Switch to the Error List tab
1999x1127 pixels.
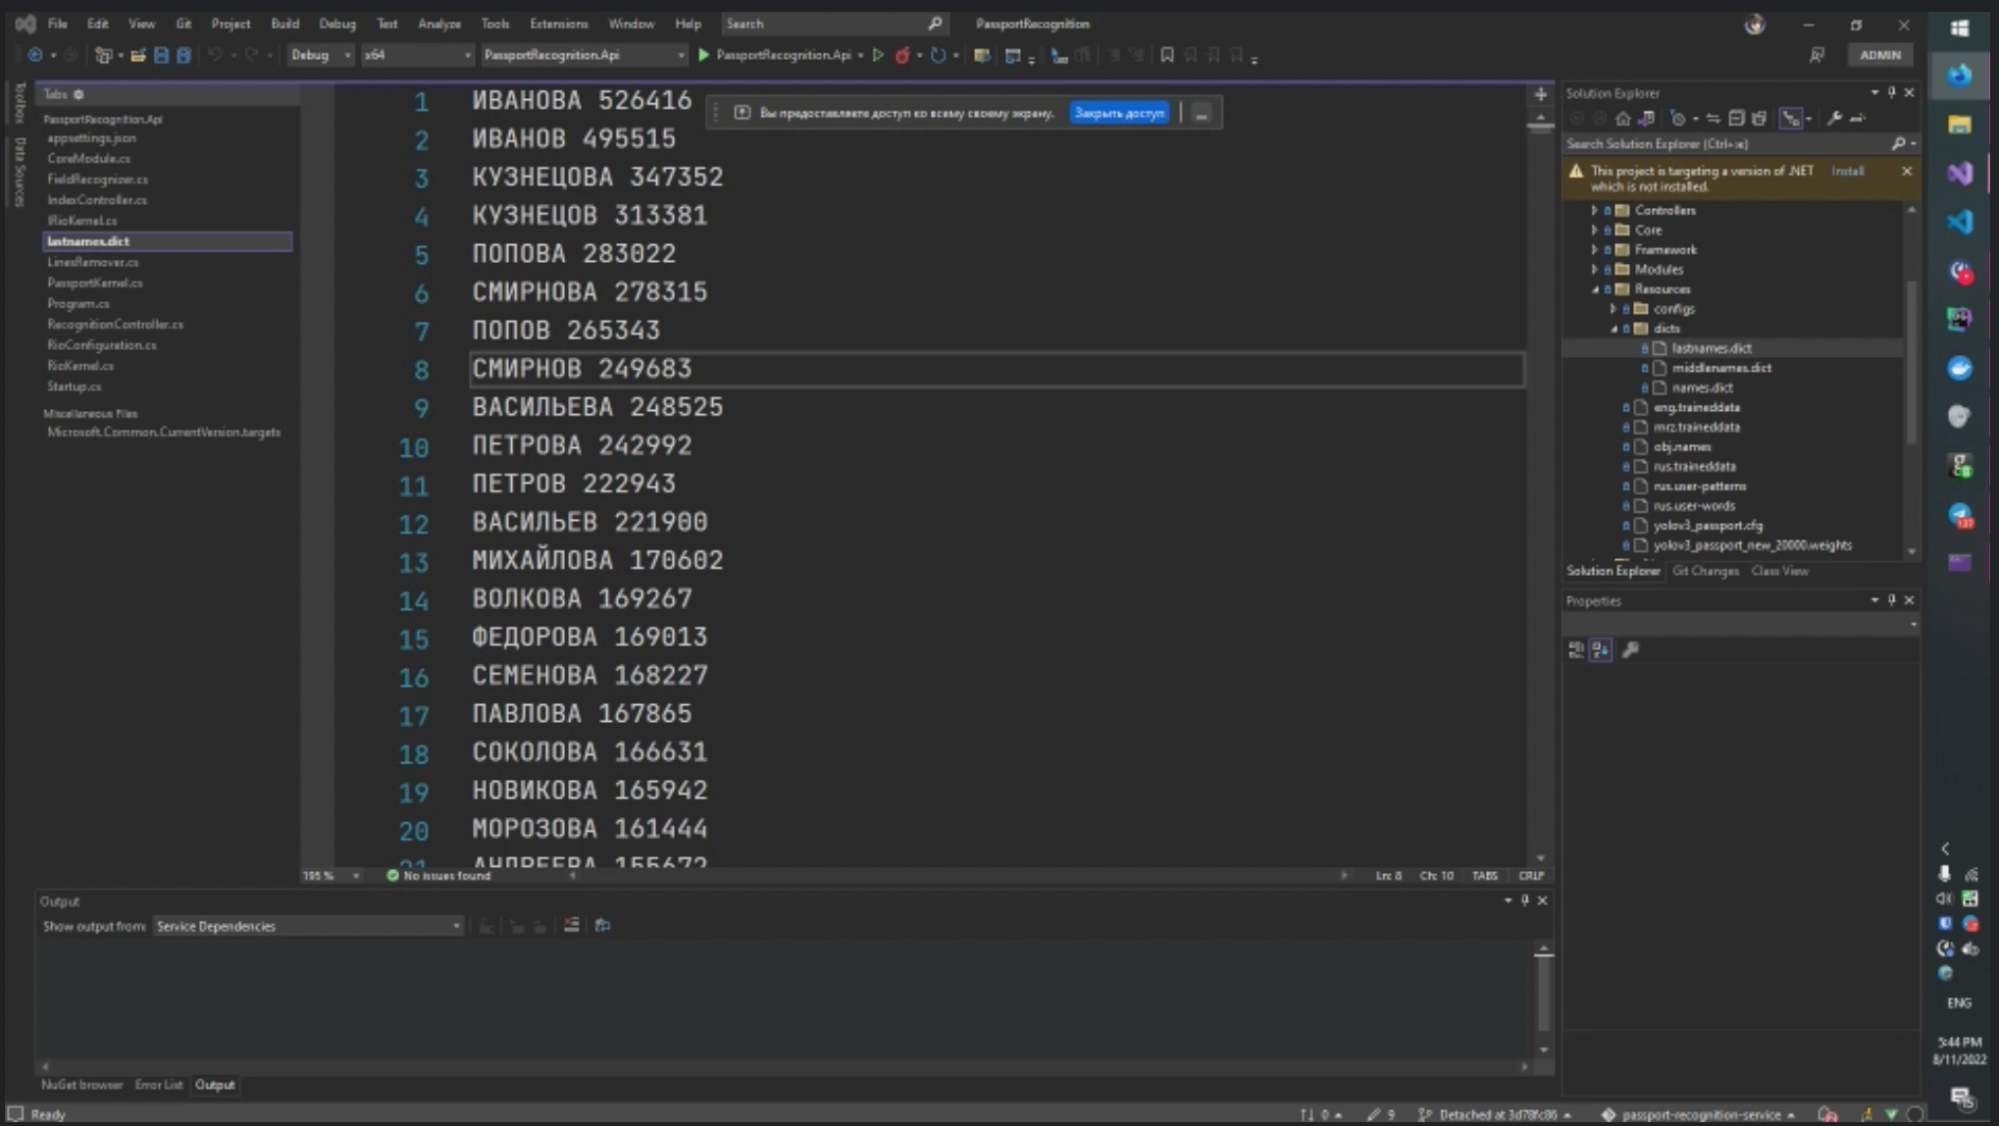[158, 1085]
